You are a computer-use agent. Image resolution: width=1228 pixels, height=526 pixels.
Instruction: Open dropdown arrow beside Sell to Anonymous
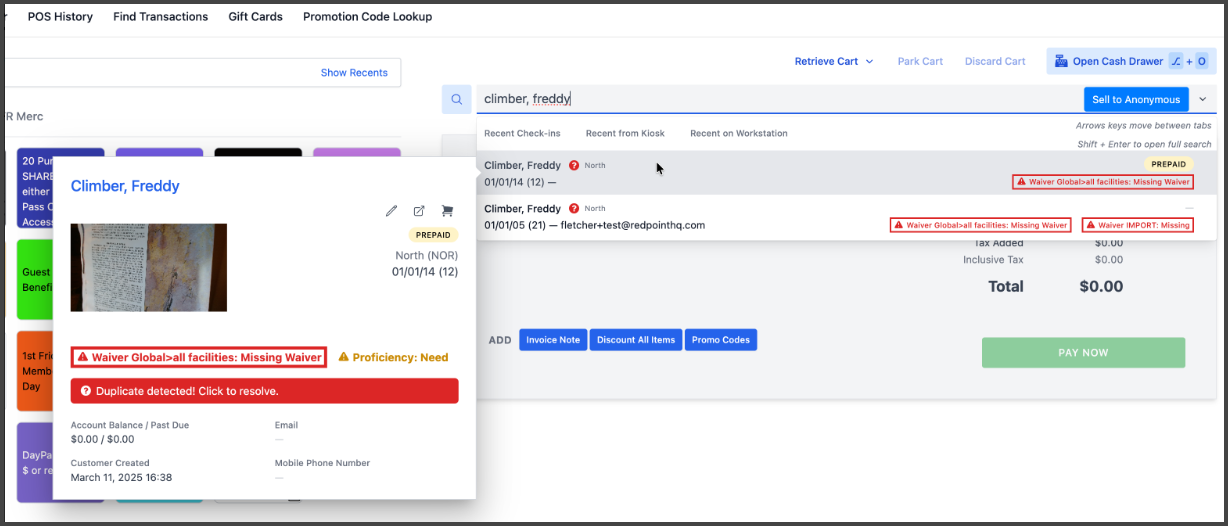click(1202, 99)
